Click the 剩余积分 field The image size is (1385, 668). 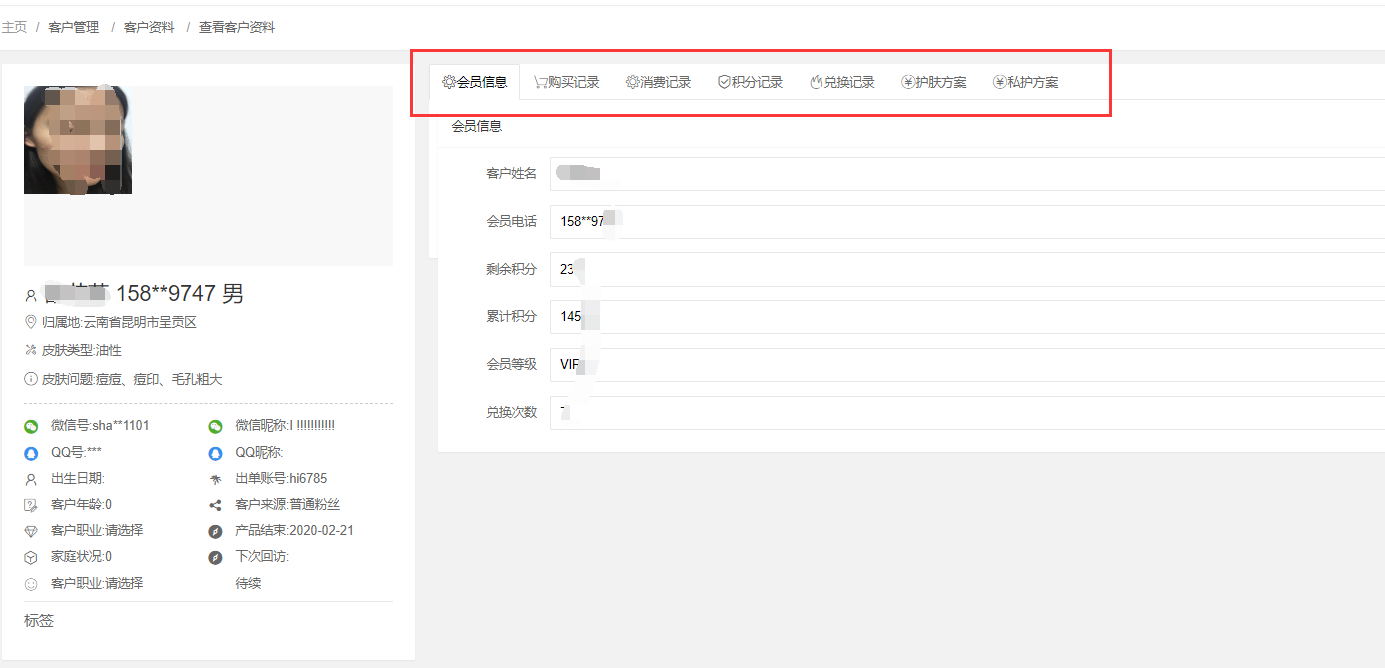pos(967,269)
